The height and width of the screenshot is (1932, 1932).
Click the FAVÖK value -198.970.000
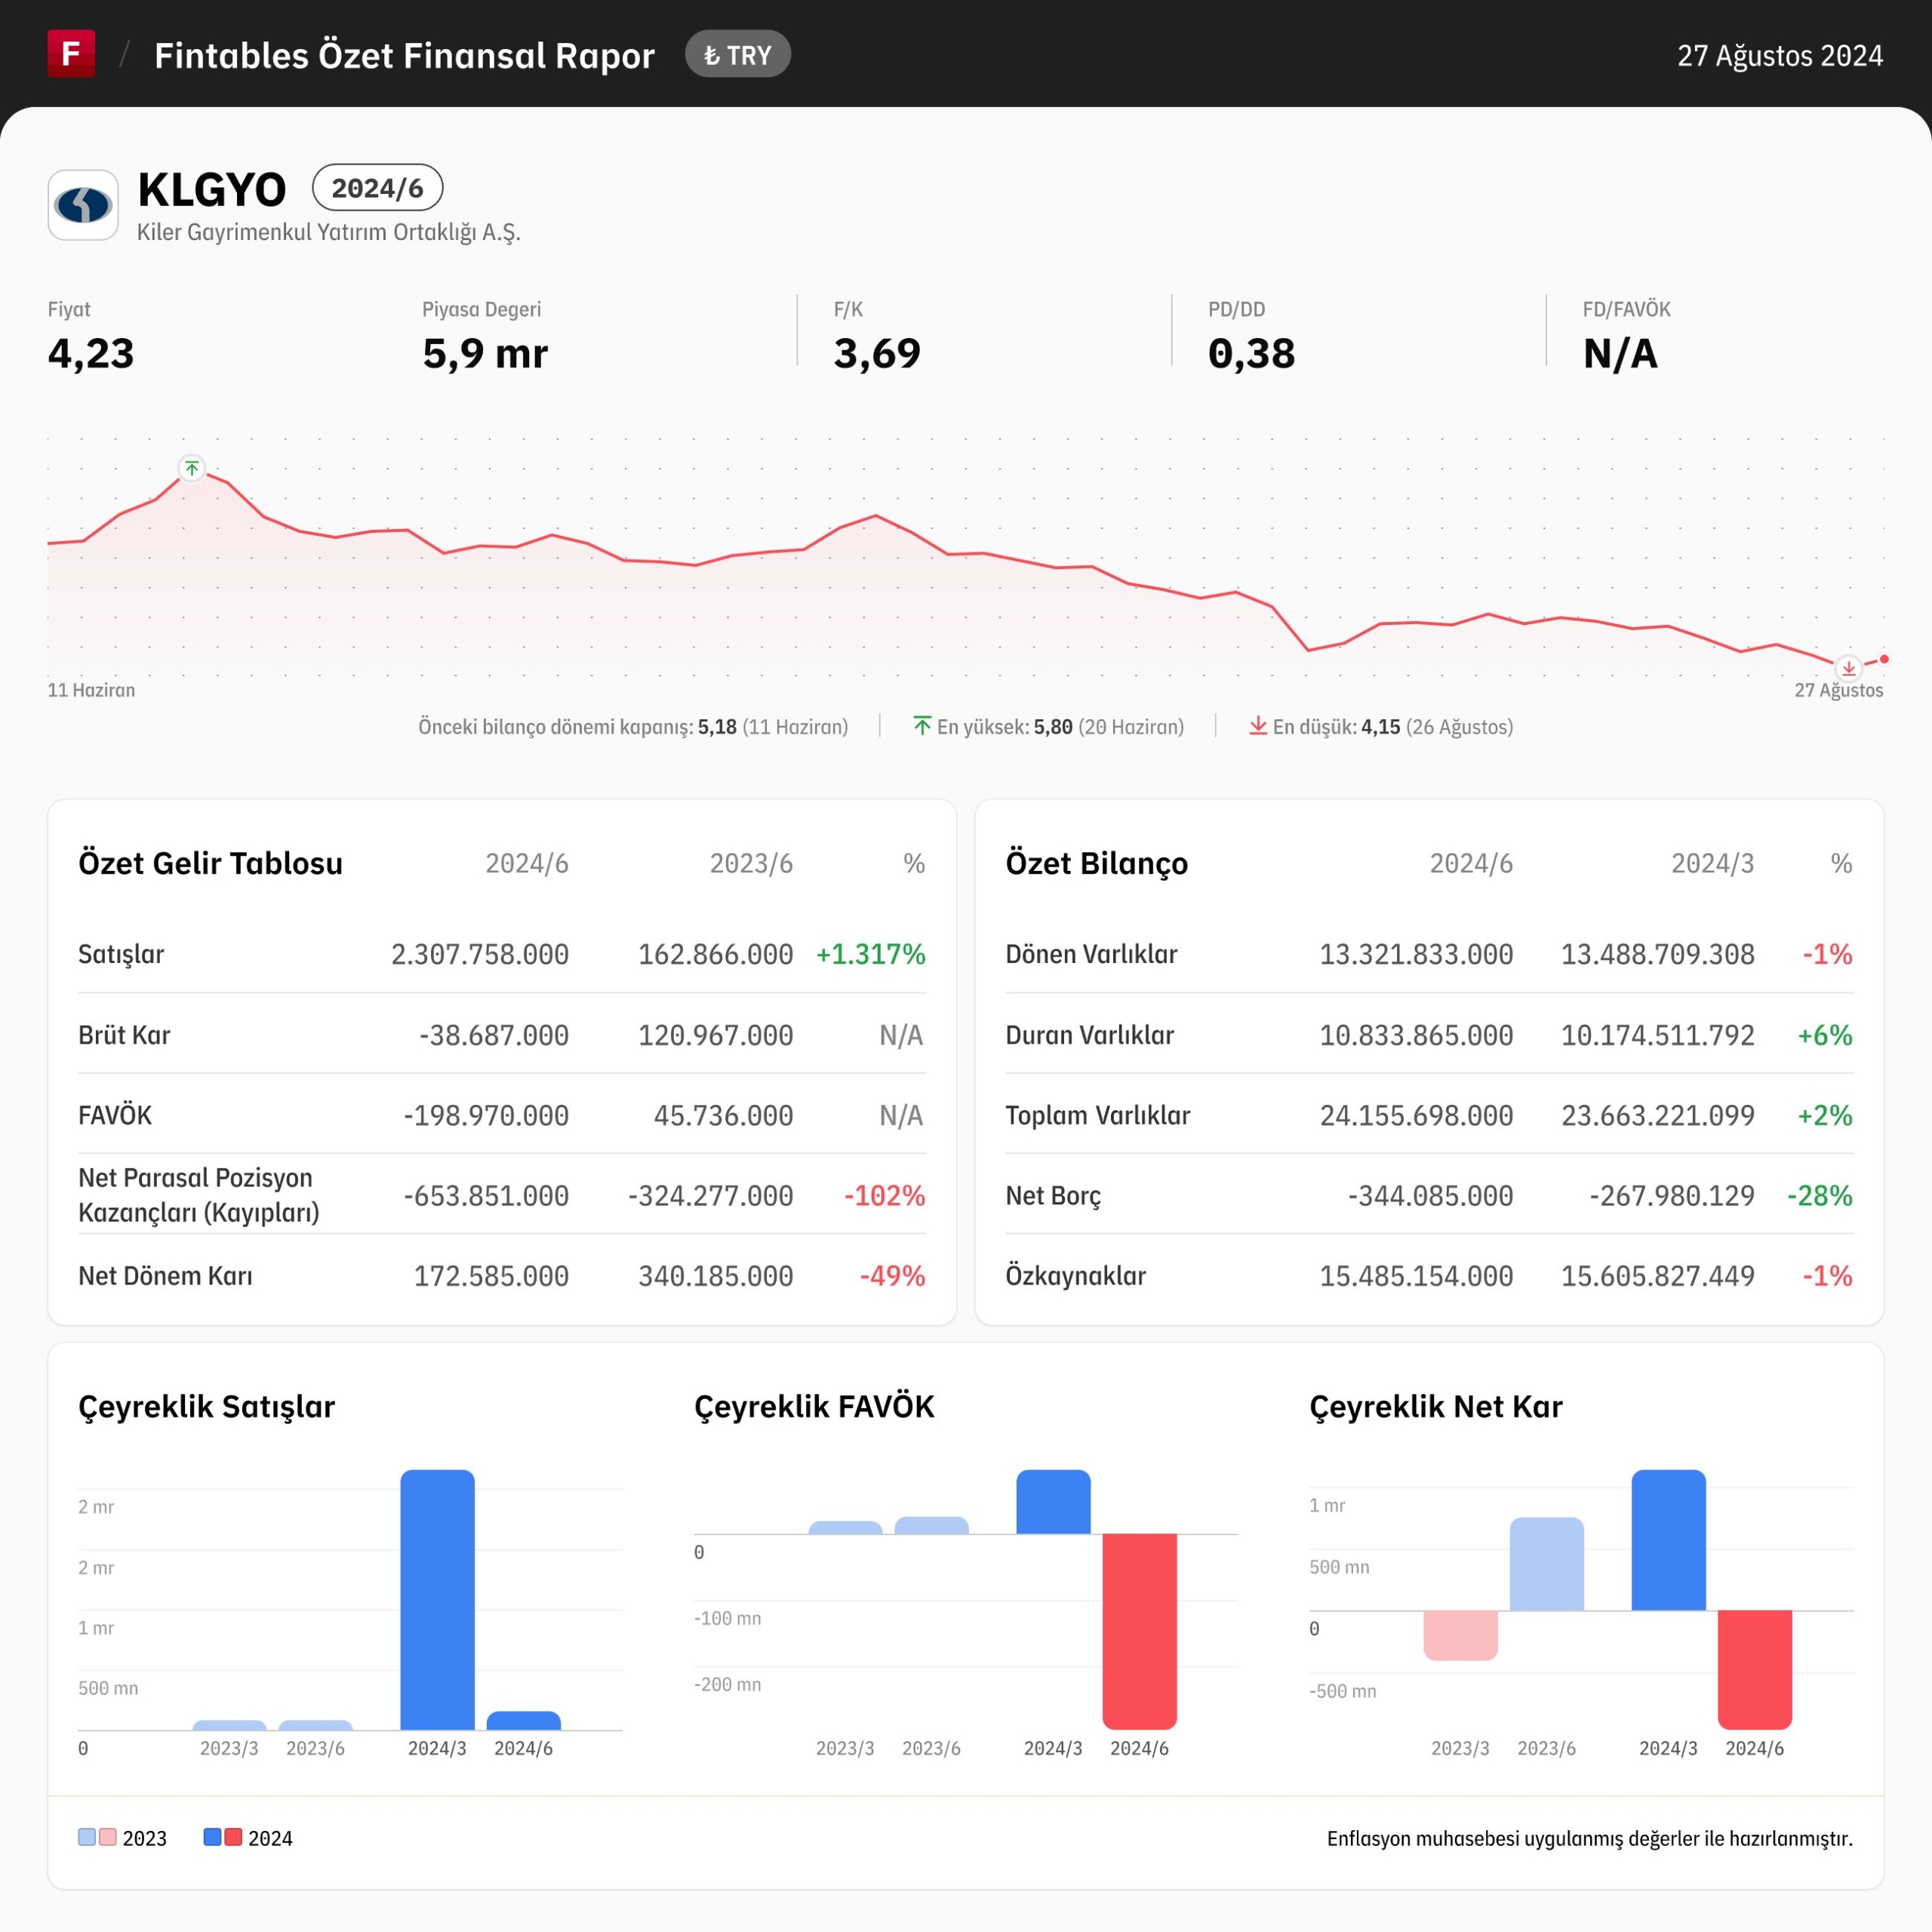[x=486, y=1115]
